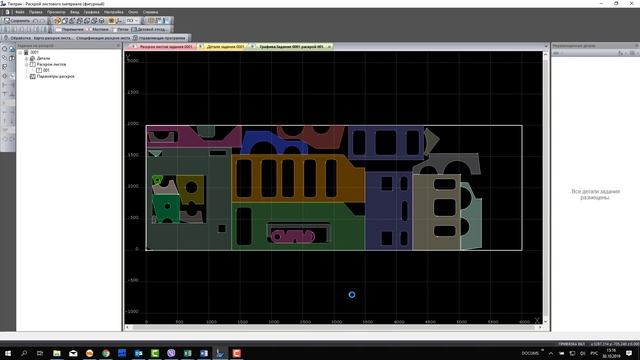Open Outlook from the taskbar
This screenshot has height=360, width=640.
pos(138,353)
